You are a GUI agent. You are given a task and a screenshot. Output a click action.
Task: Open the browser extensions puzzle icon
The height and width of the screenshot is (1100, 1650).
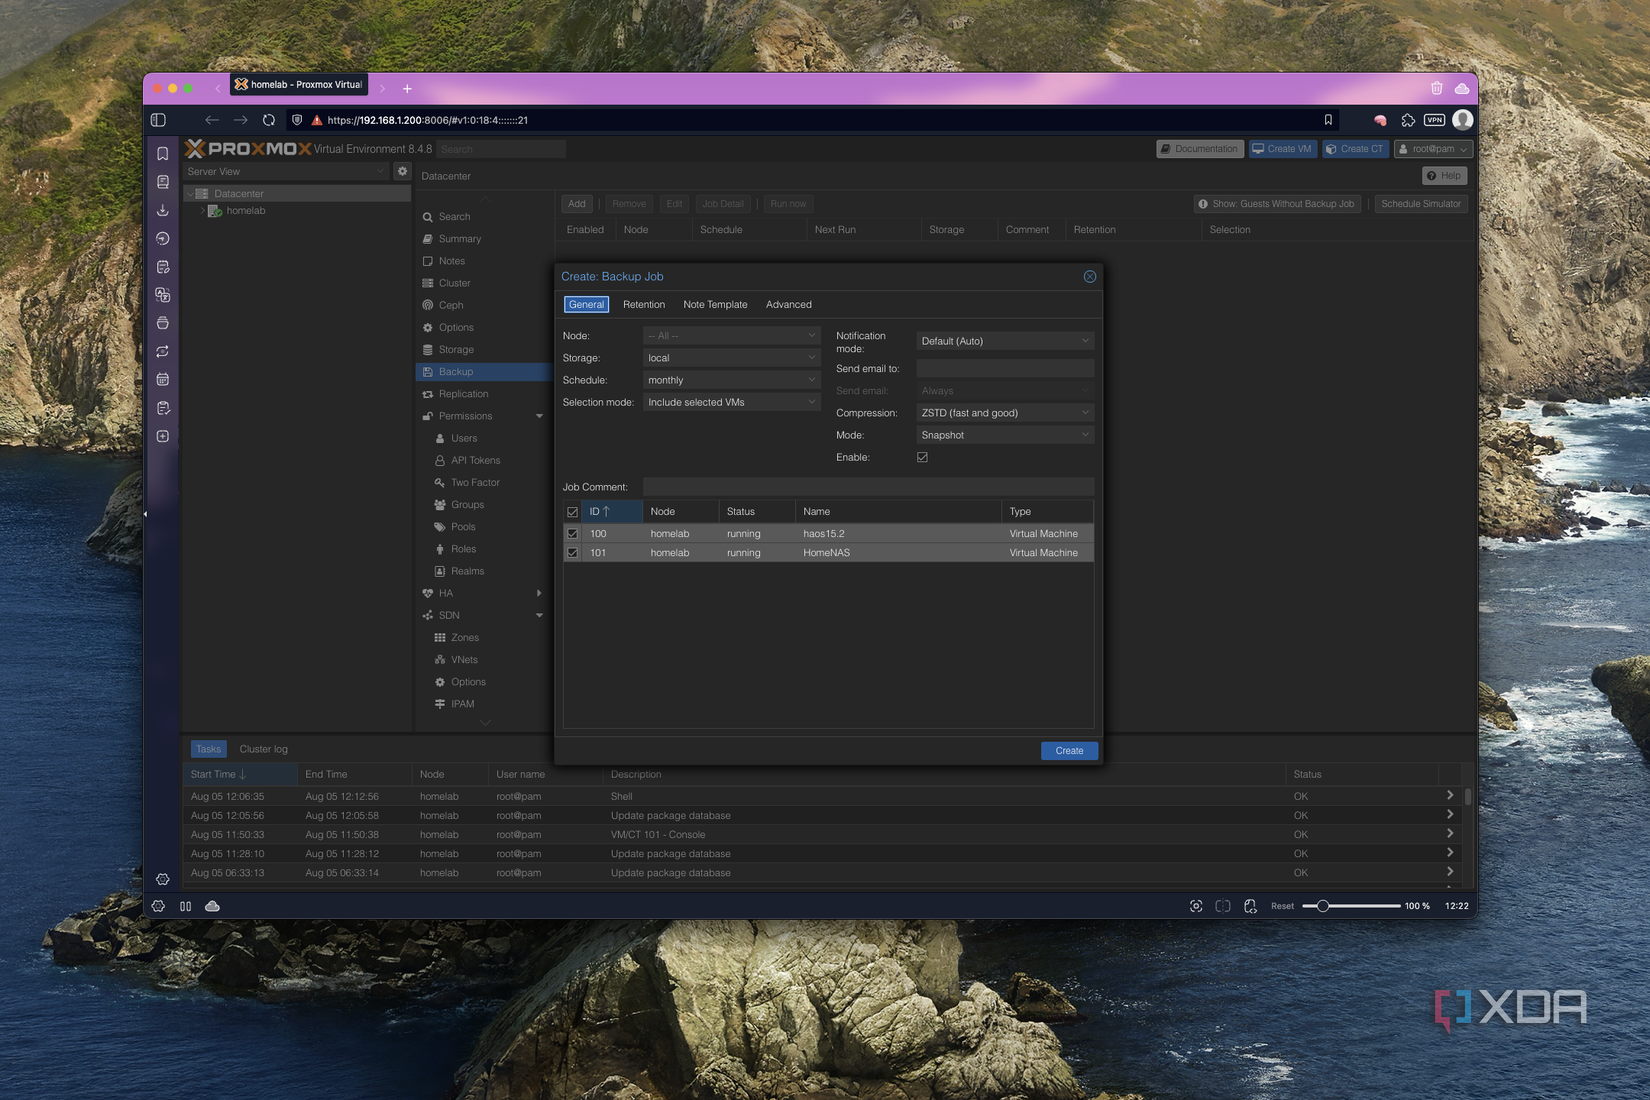[1408, 120]
